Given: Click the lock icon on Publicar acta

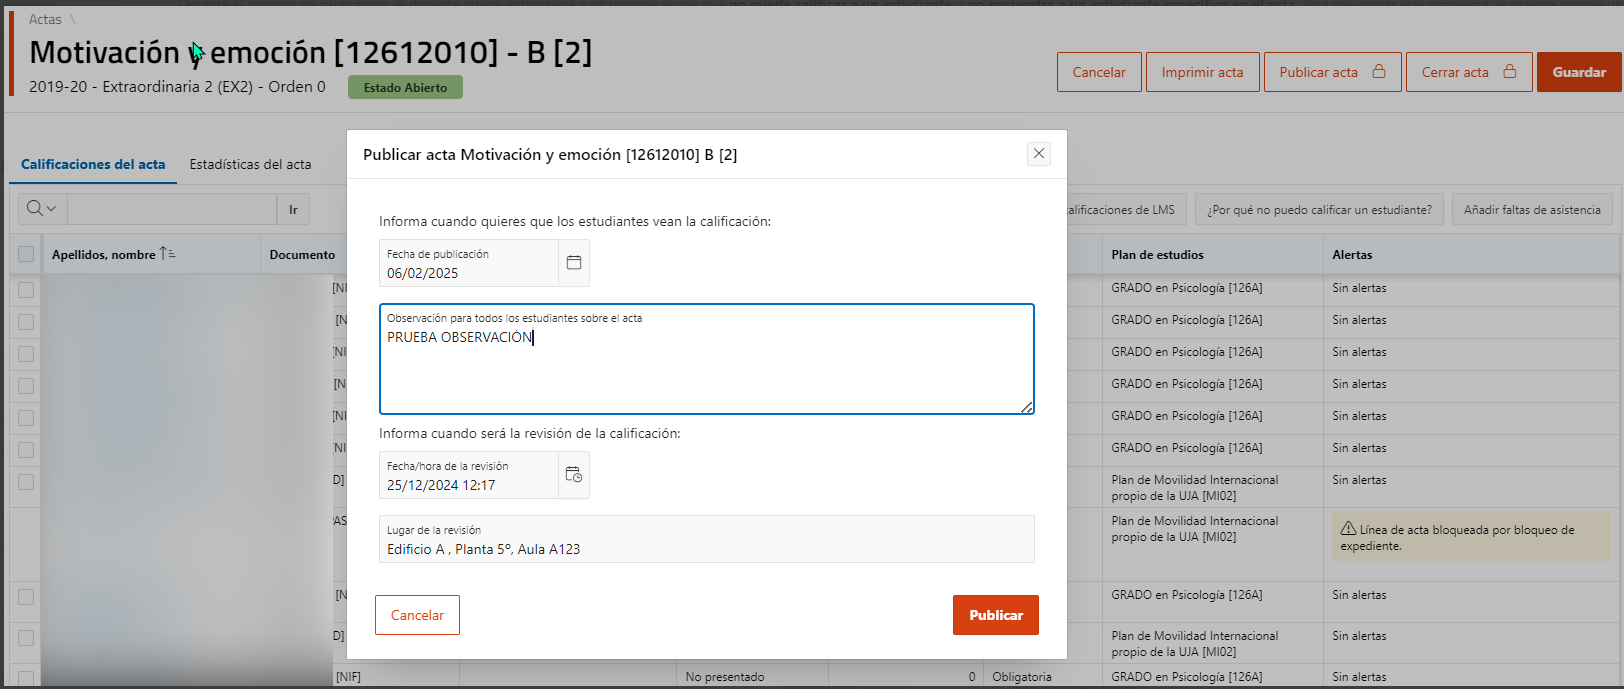Looking at the screenshot, I should 1379,72.
